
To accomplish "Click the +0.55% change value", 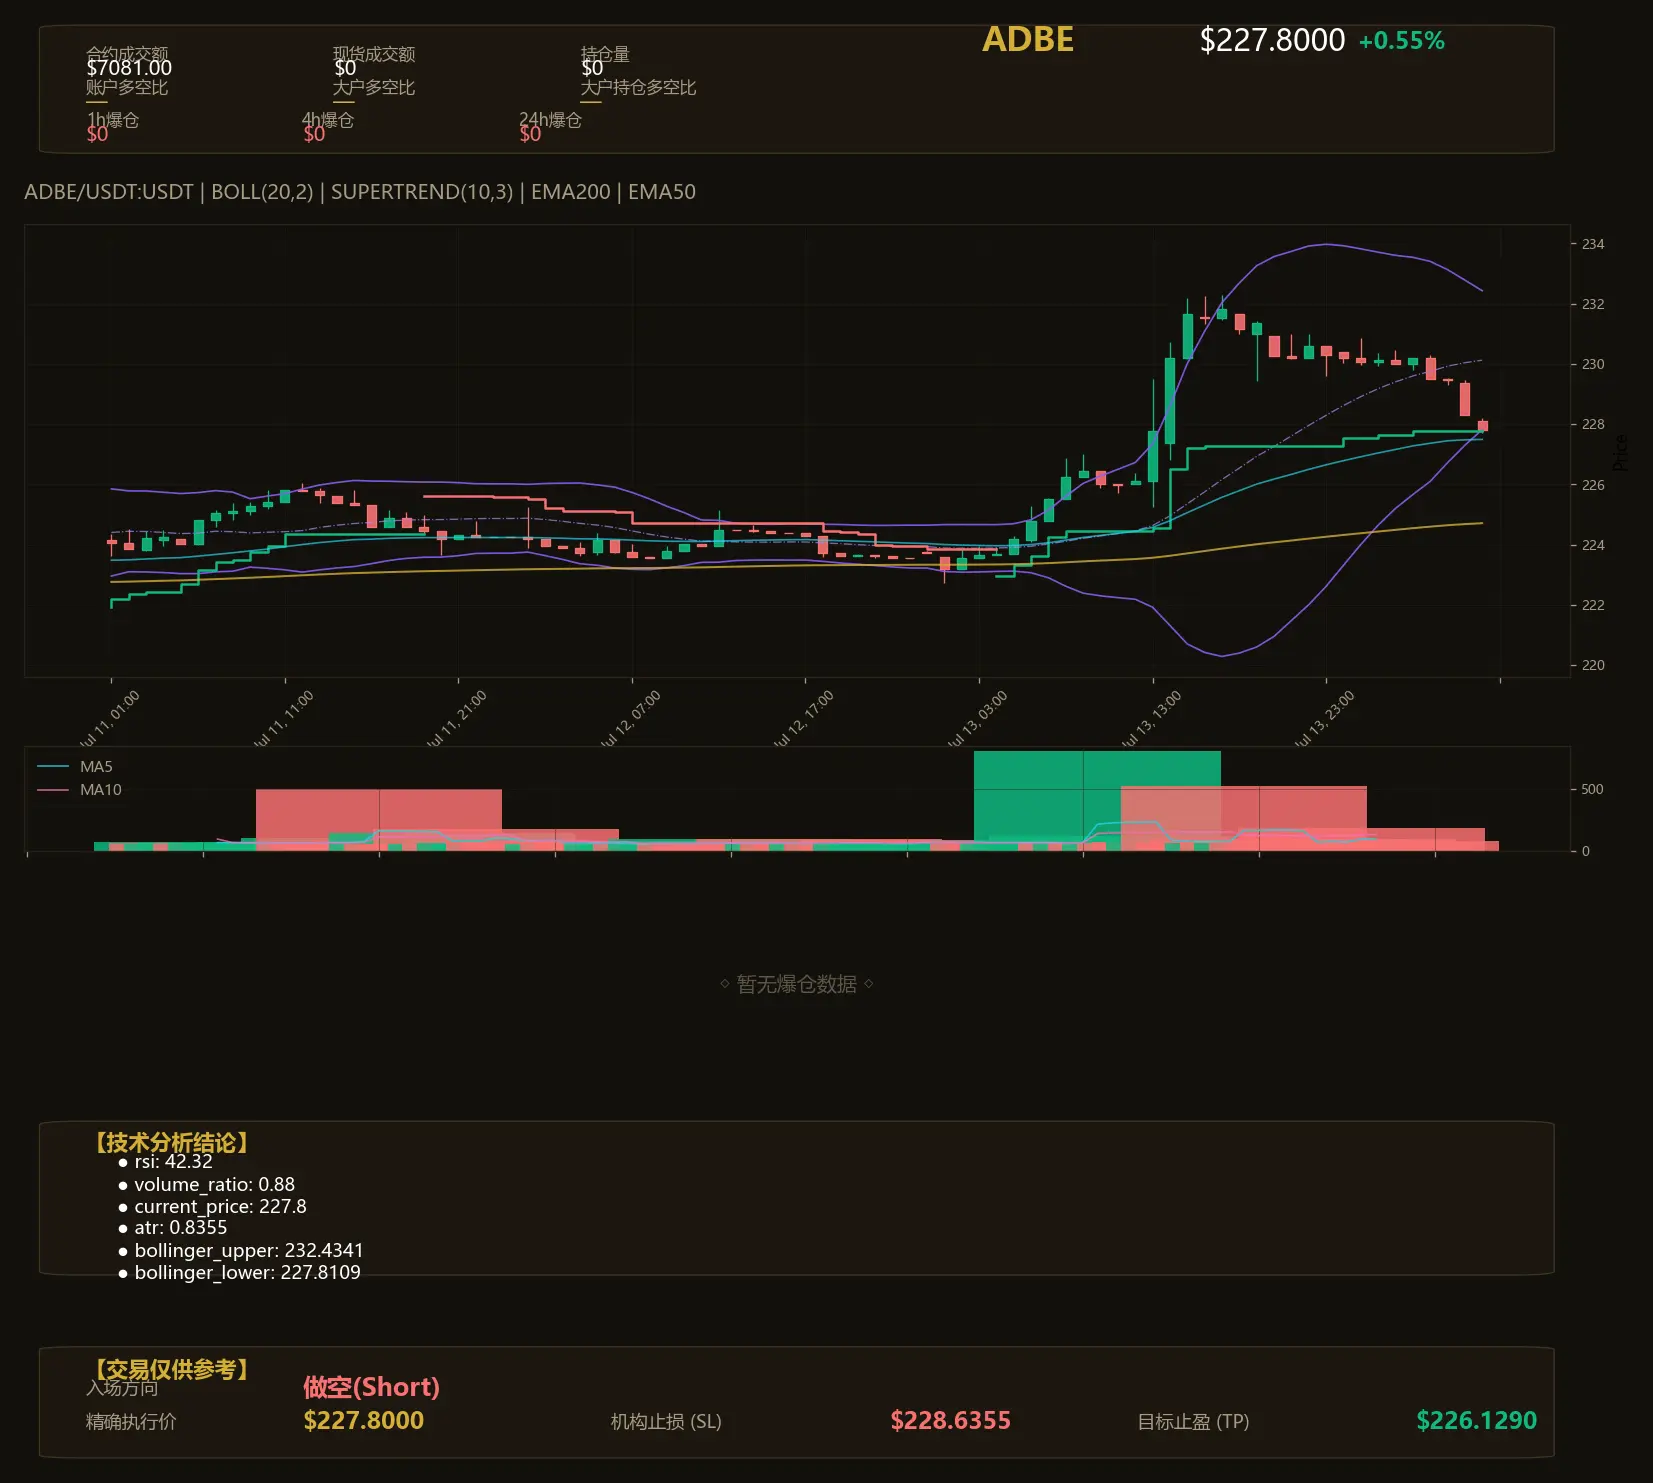I will click(x=1401, y=41).
